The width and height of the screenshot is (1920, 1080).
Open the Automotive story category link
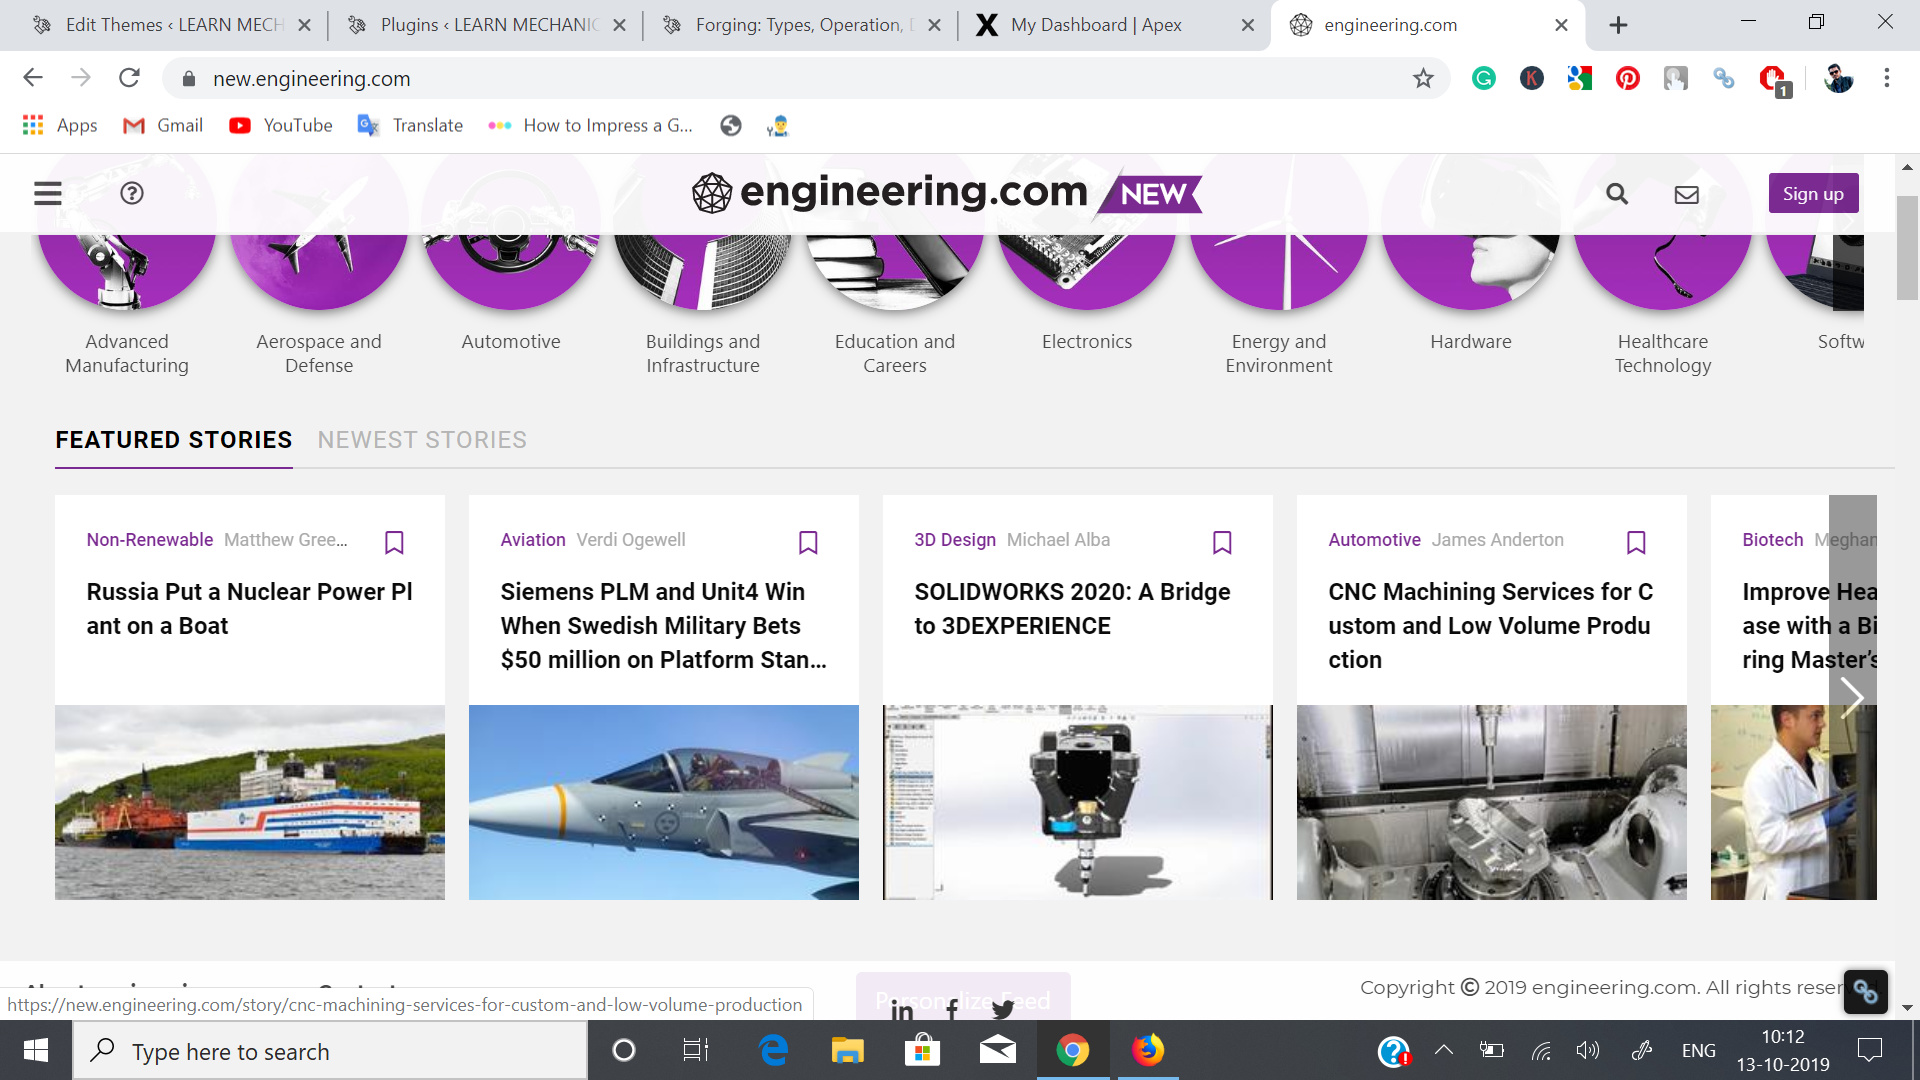(1374, 540)
